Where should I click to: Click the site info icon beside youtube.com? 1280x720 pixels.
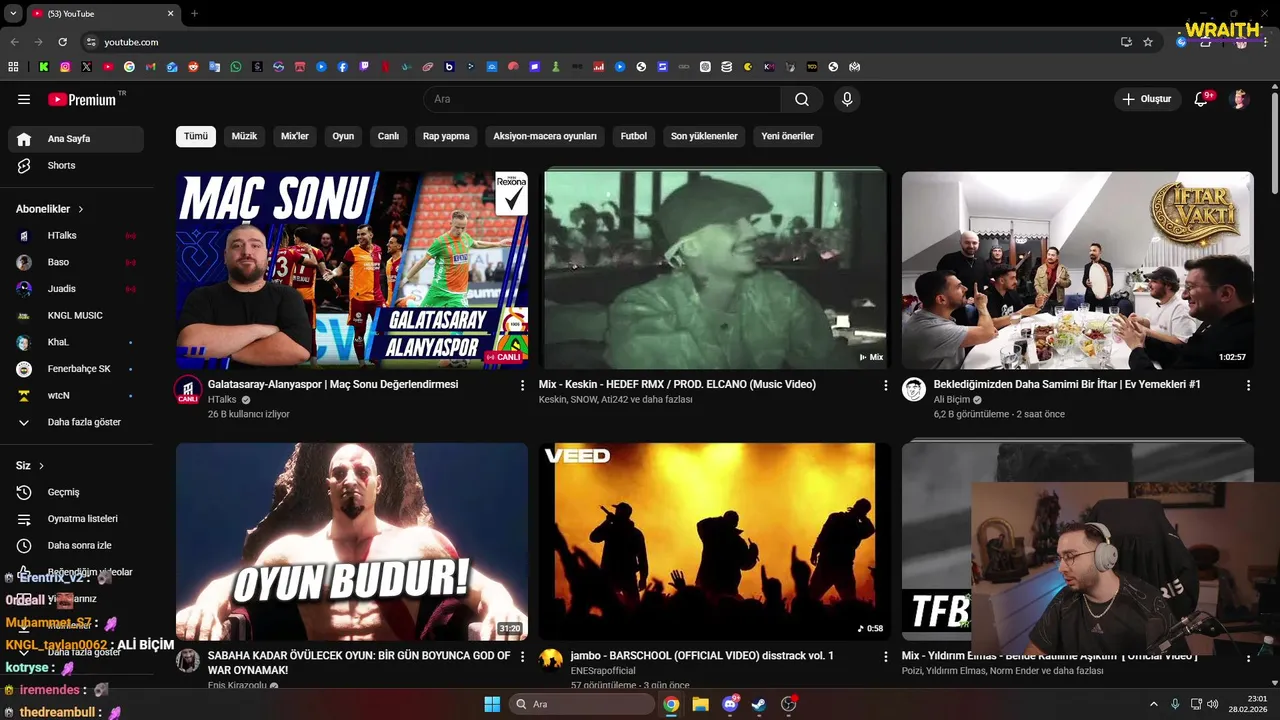click(x=91, y=42)
